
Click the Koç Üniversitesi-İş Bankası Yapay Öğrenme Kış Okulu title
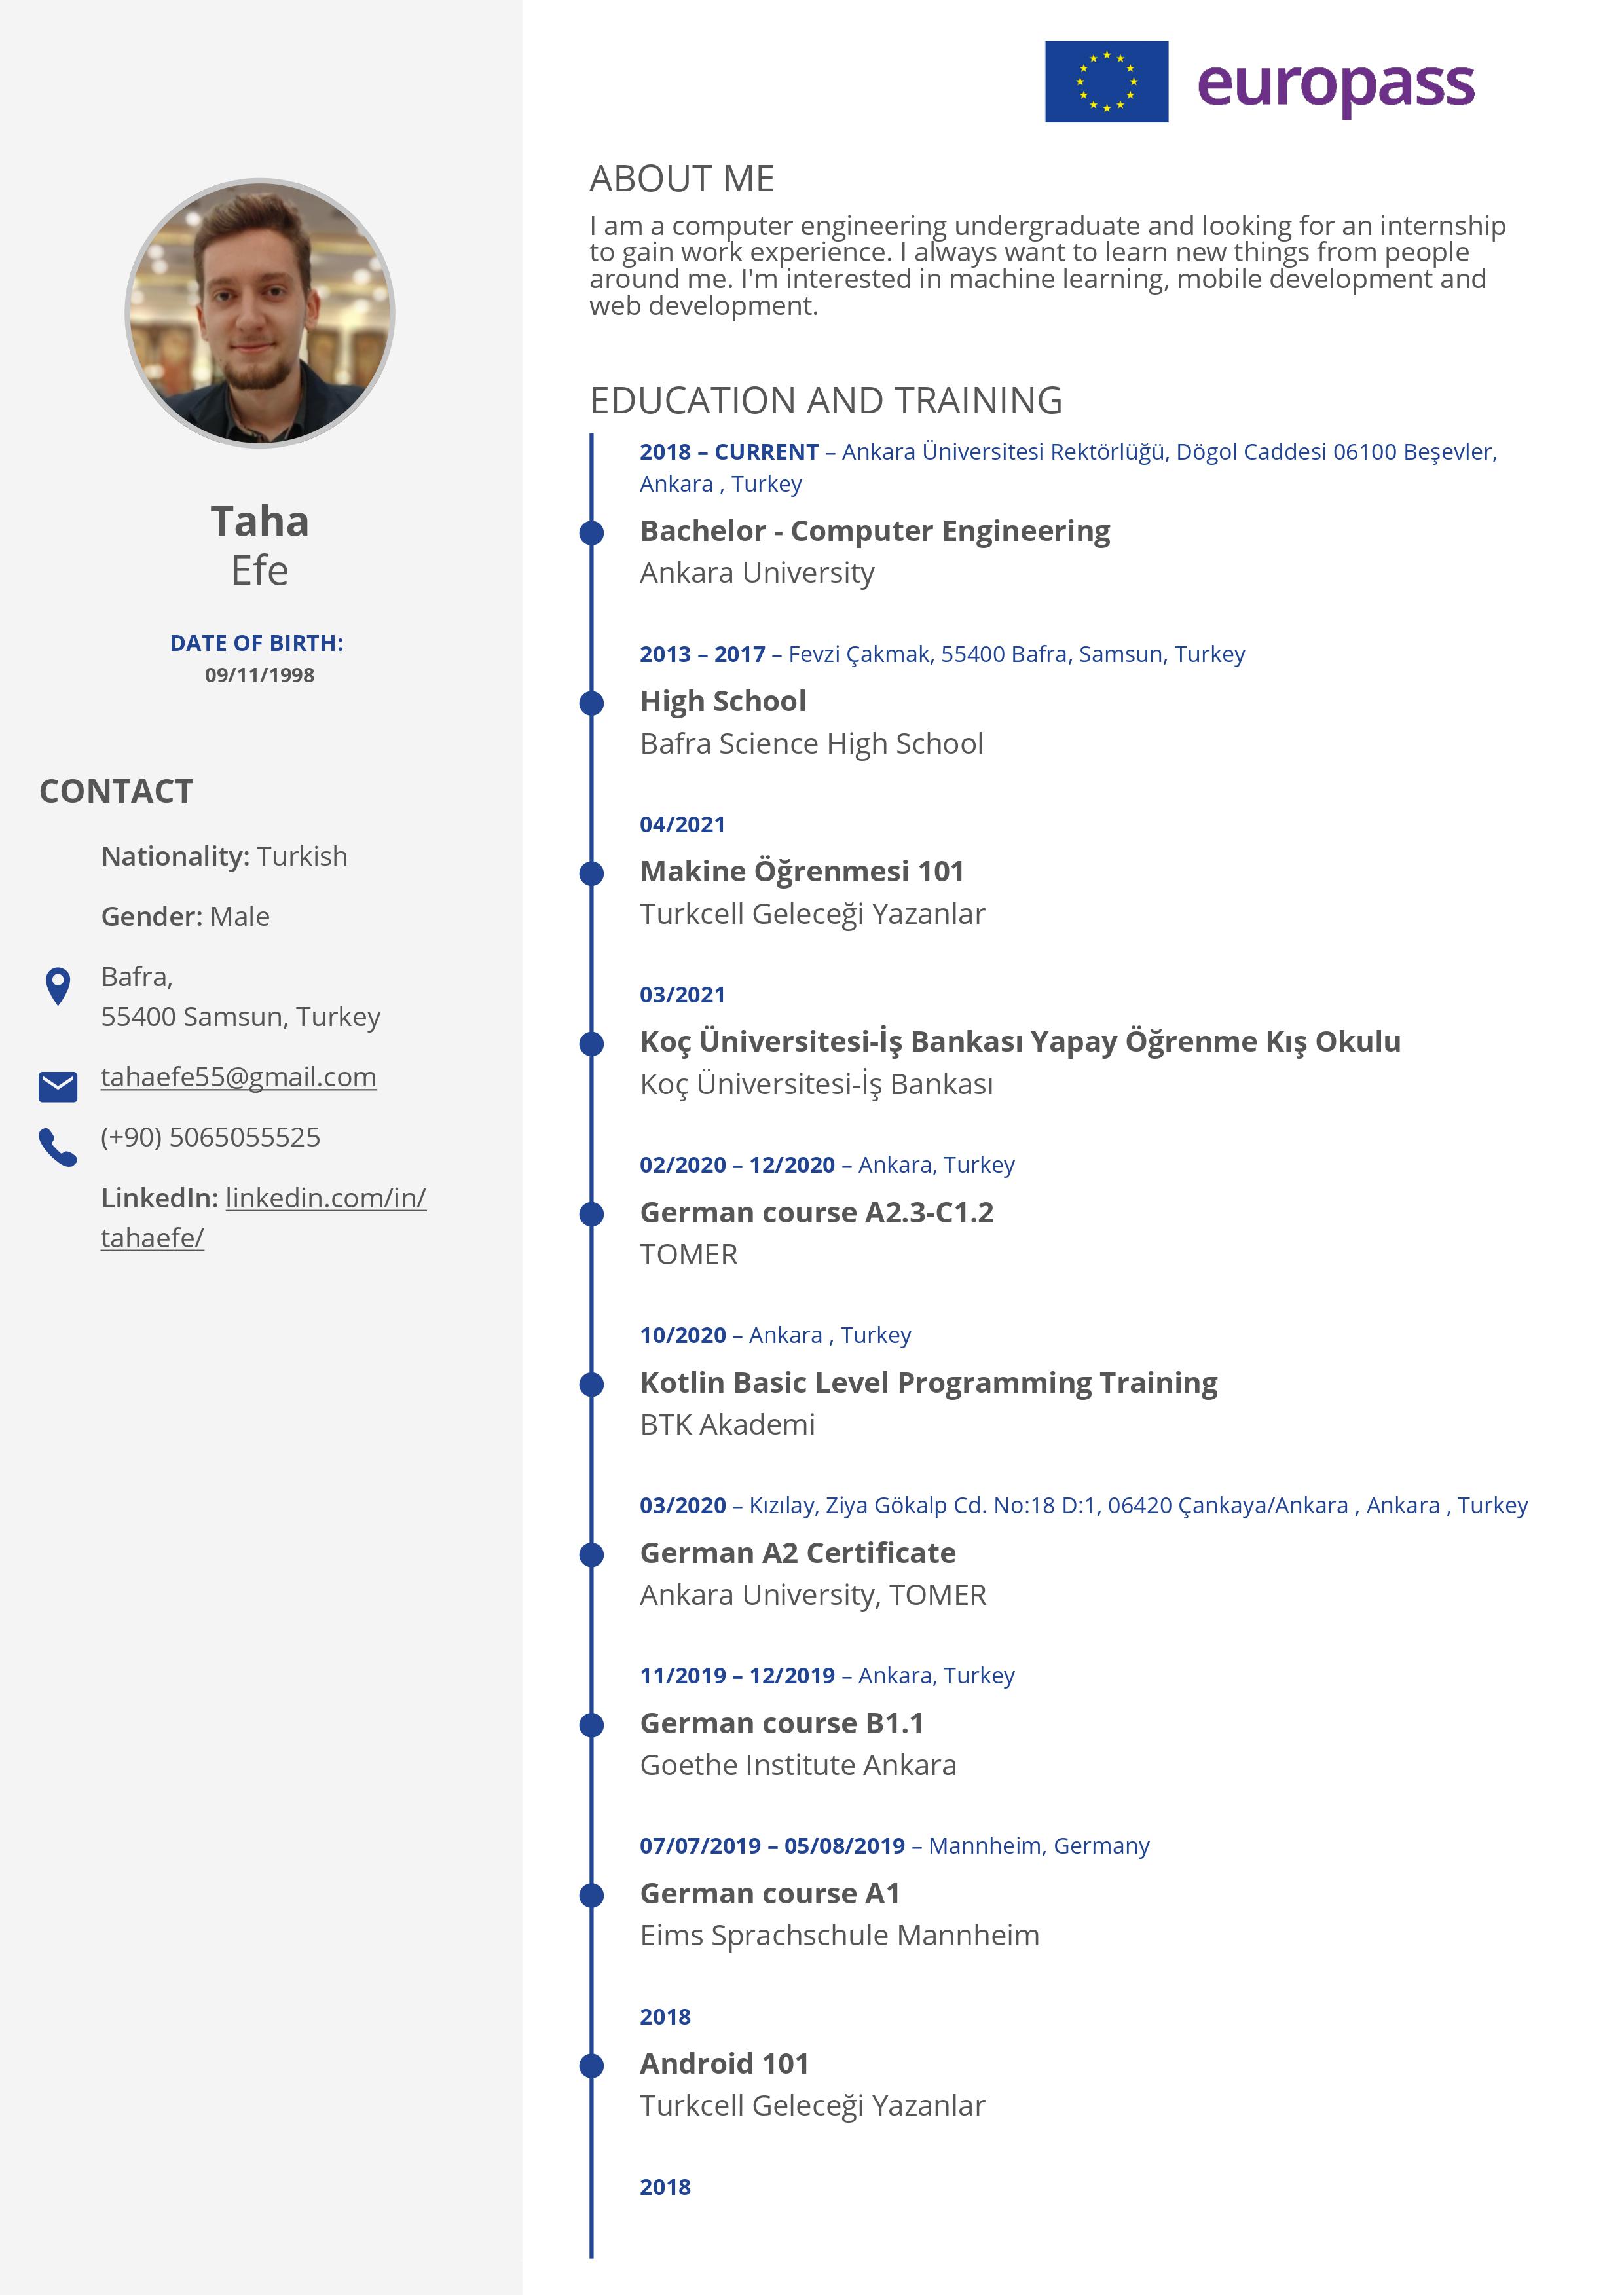tap(1020, 1042)
